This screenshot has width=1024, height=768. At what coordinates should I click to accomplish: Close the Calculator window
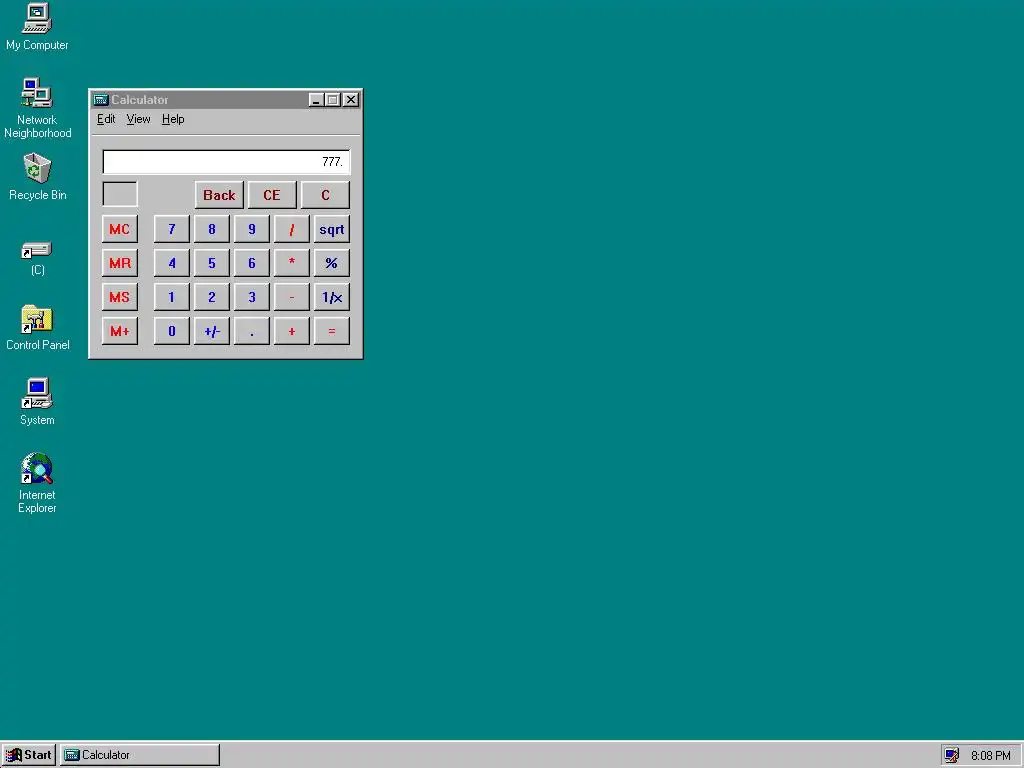(x=351, y=100)
